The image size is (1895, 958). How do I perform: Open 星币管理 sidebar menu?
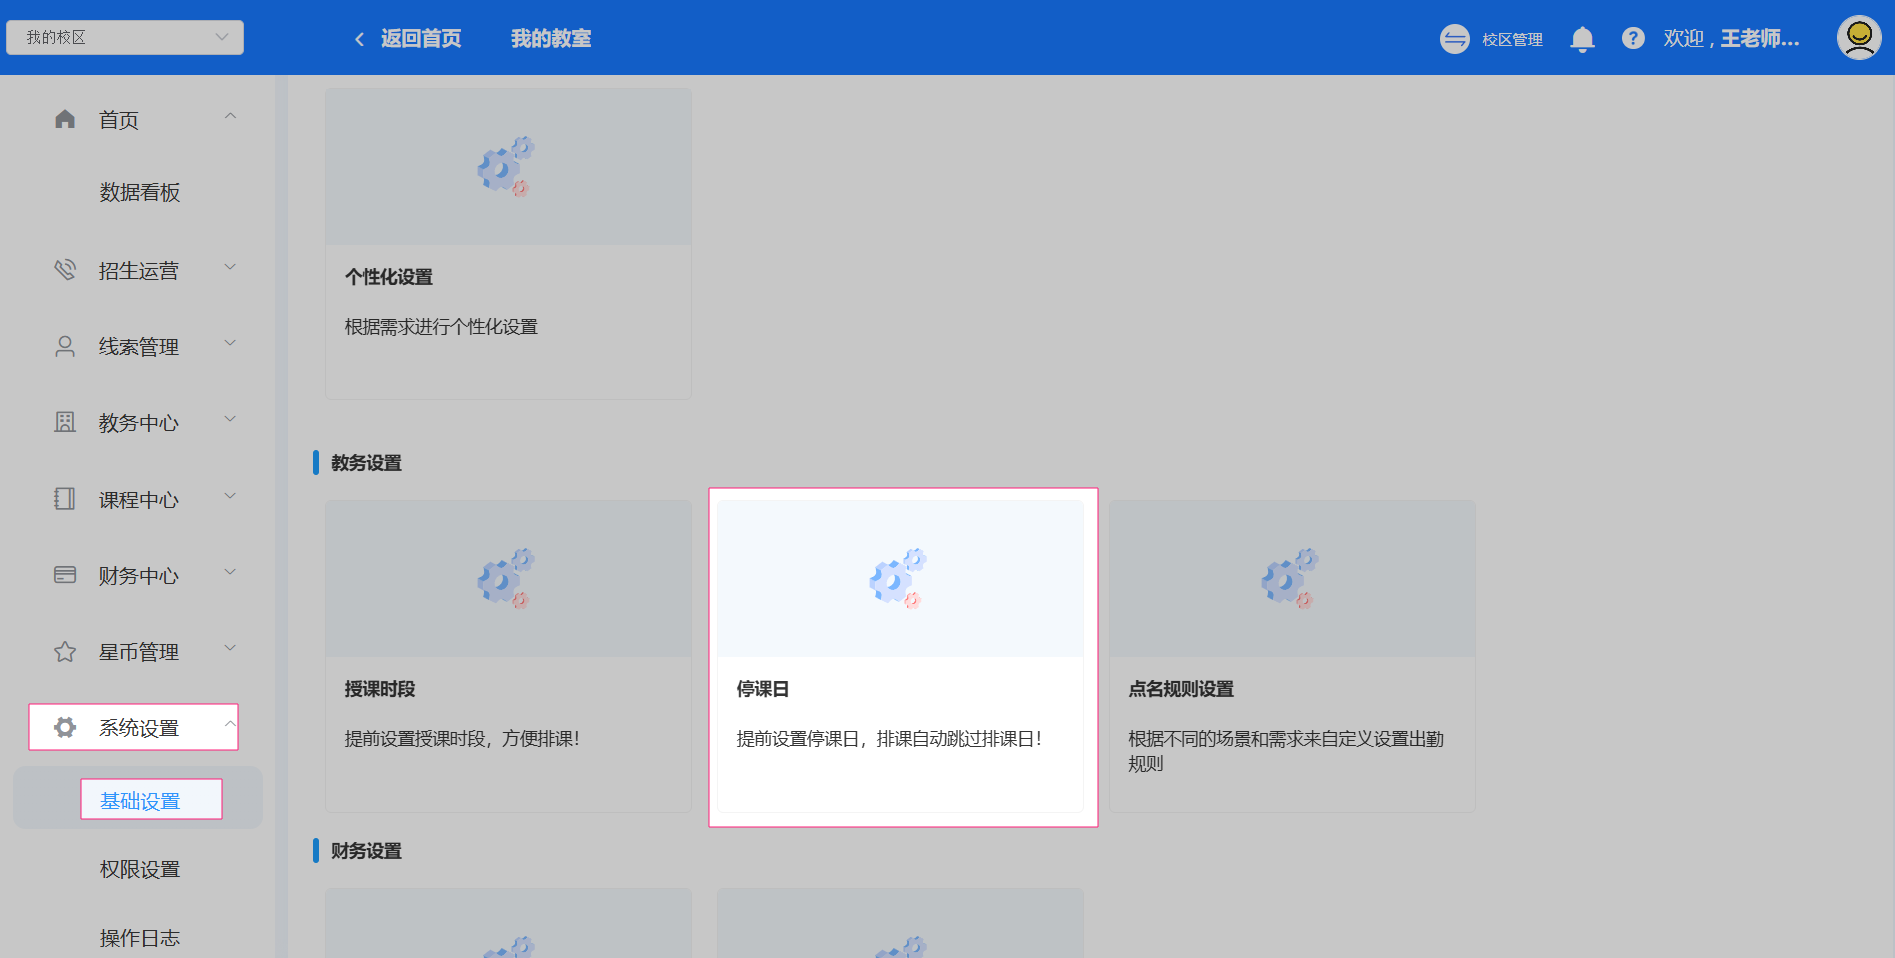(139, 652)
